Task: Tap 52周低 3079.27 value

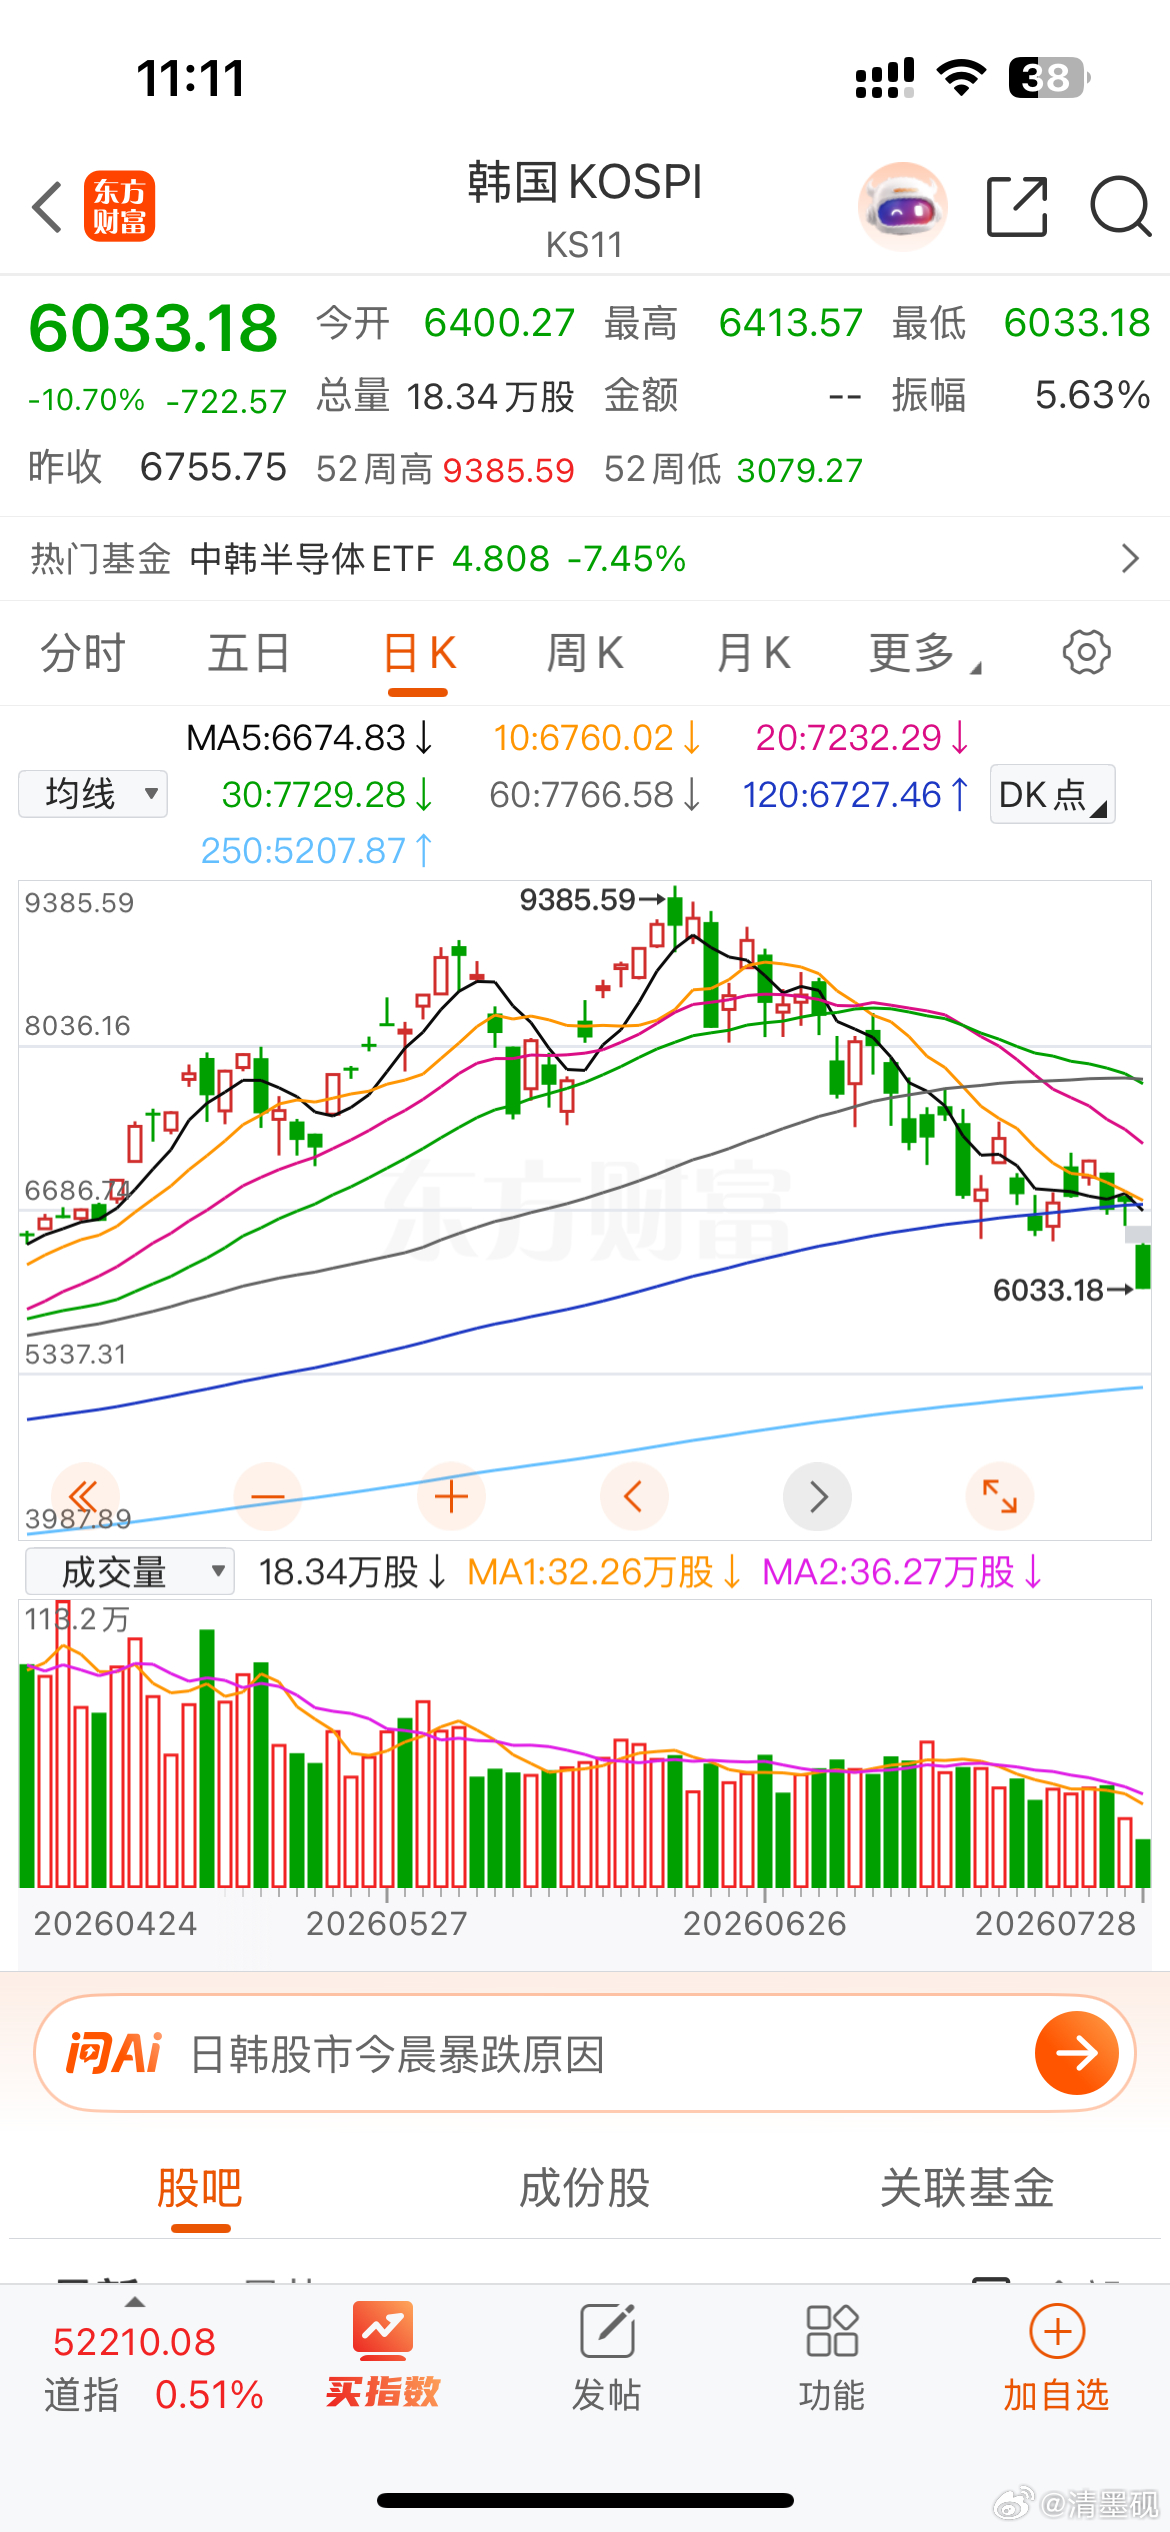Action: (x=800, y=470)
